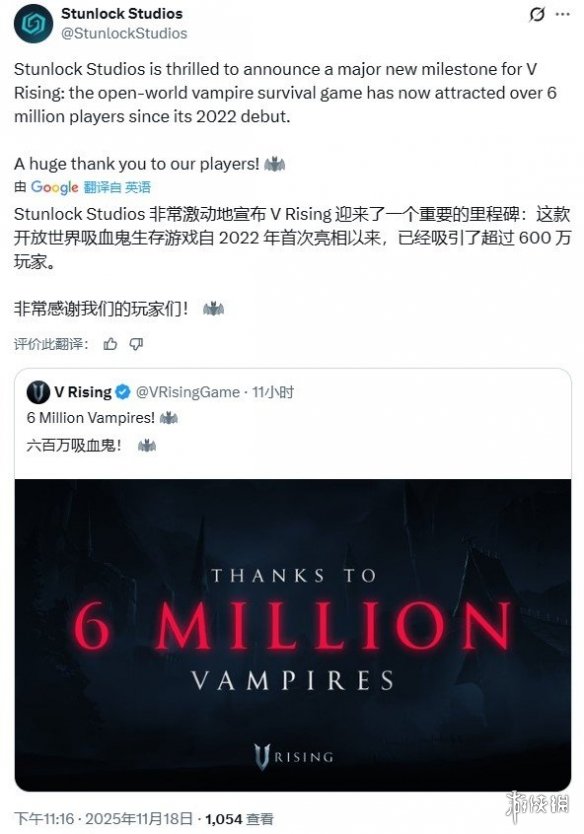The width and height of the screenshot is (584, 834).
Task: Open the quoted tweet text 6 Million Vampires!
Action: tap(90, 418)
